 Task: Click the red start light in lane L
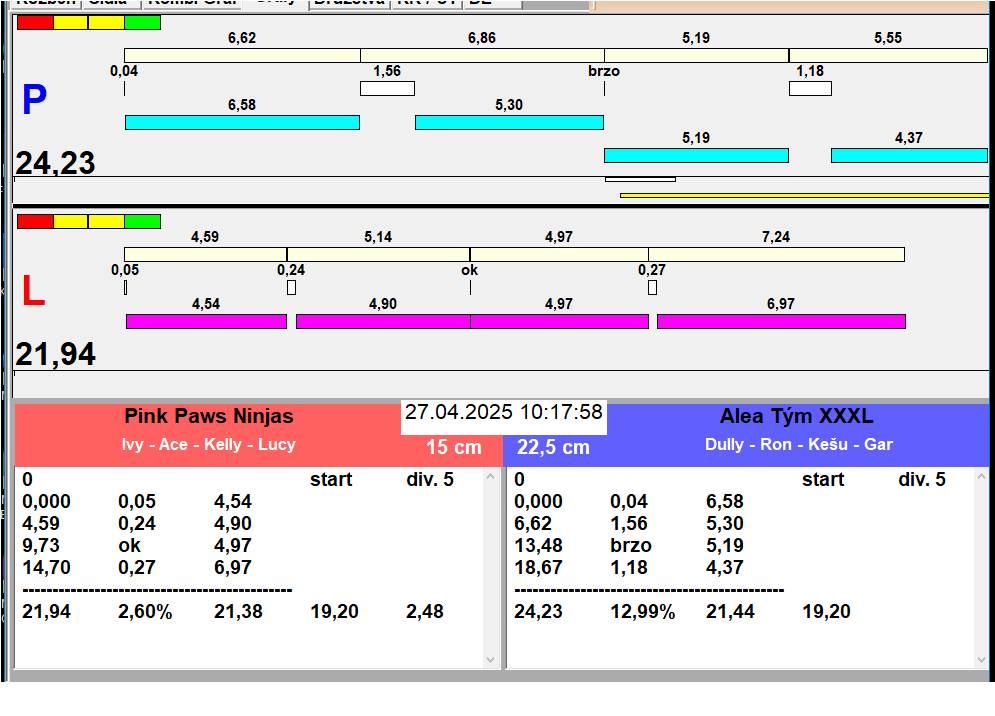coord(34,221)
